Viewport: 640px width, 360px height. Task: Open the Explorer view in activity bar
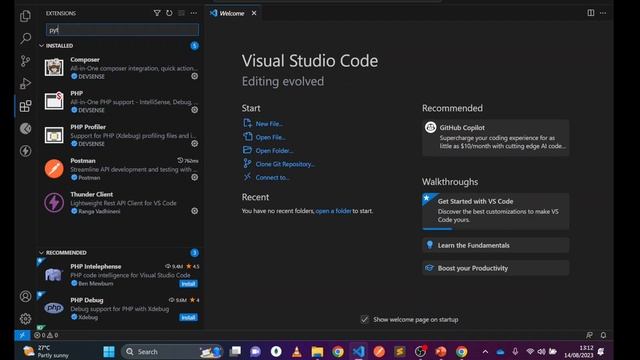(25, 16)
